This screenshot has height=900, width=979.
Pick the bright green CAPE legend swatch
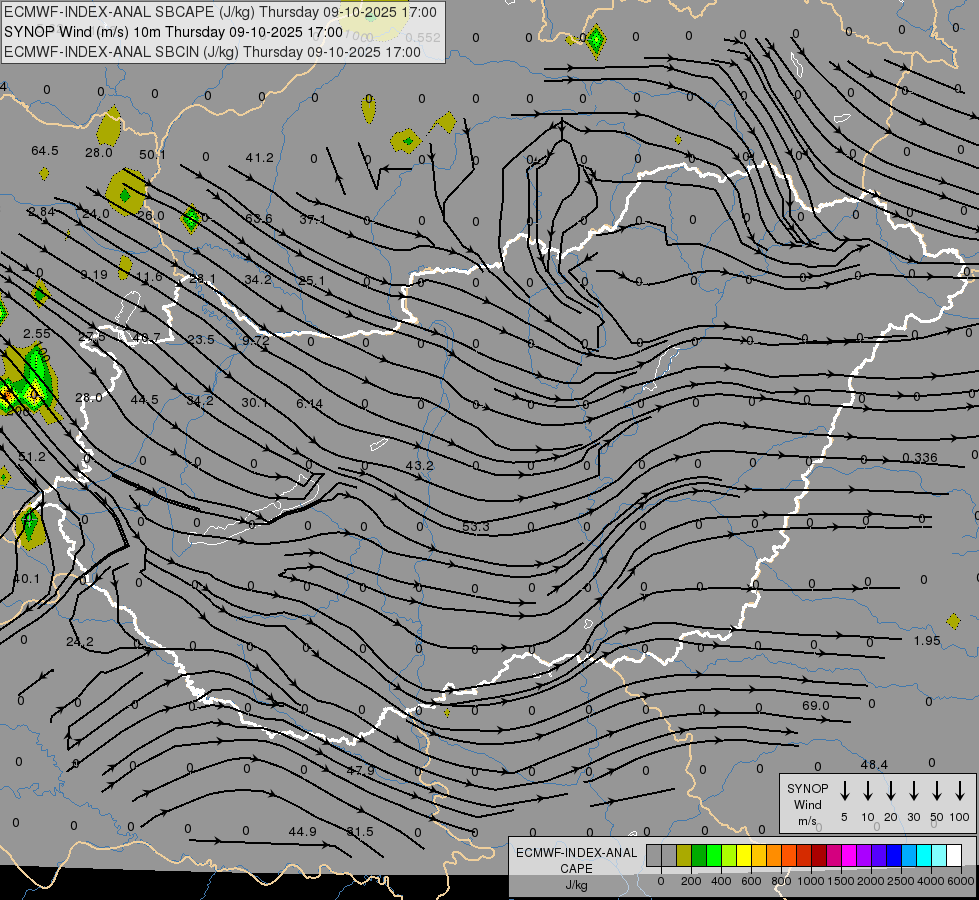pyautogui.click(x=714, y=856)
